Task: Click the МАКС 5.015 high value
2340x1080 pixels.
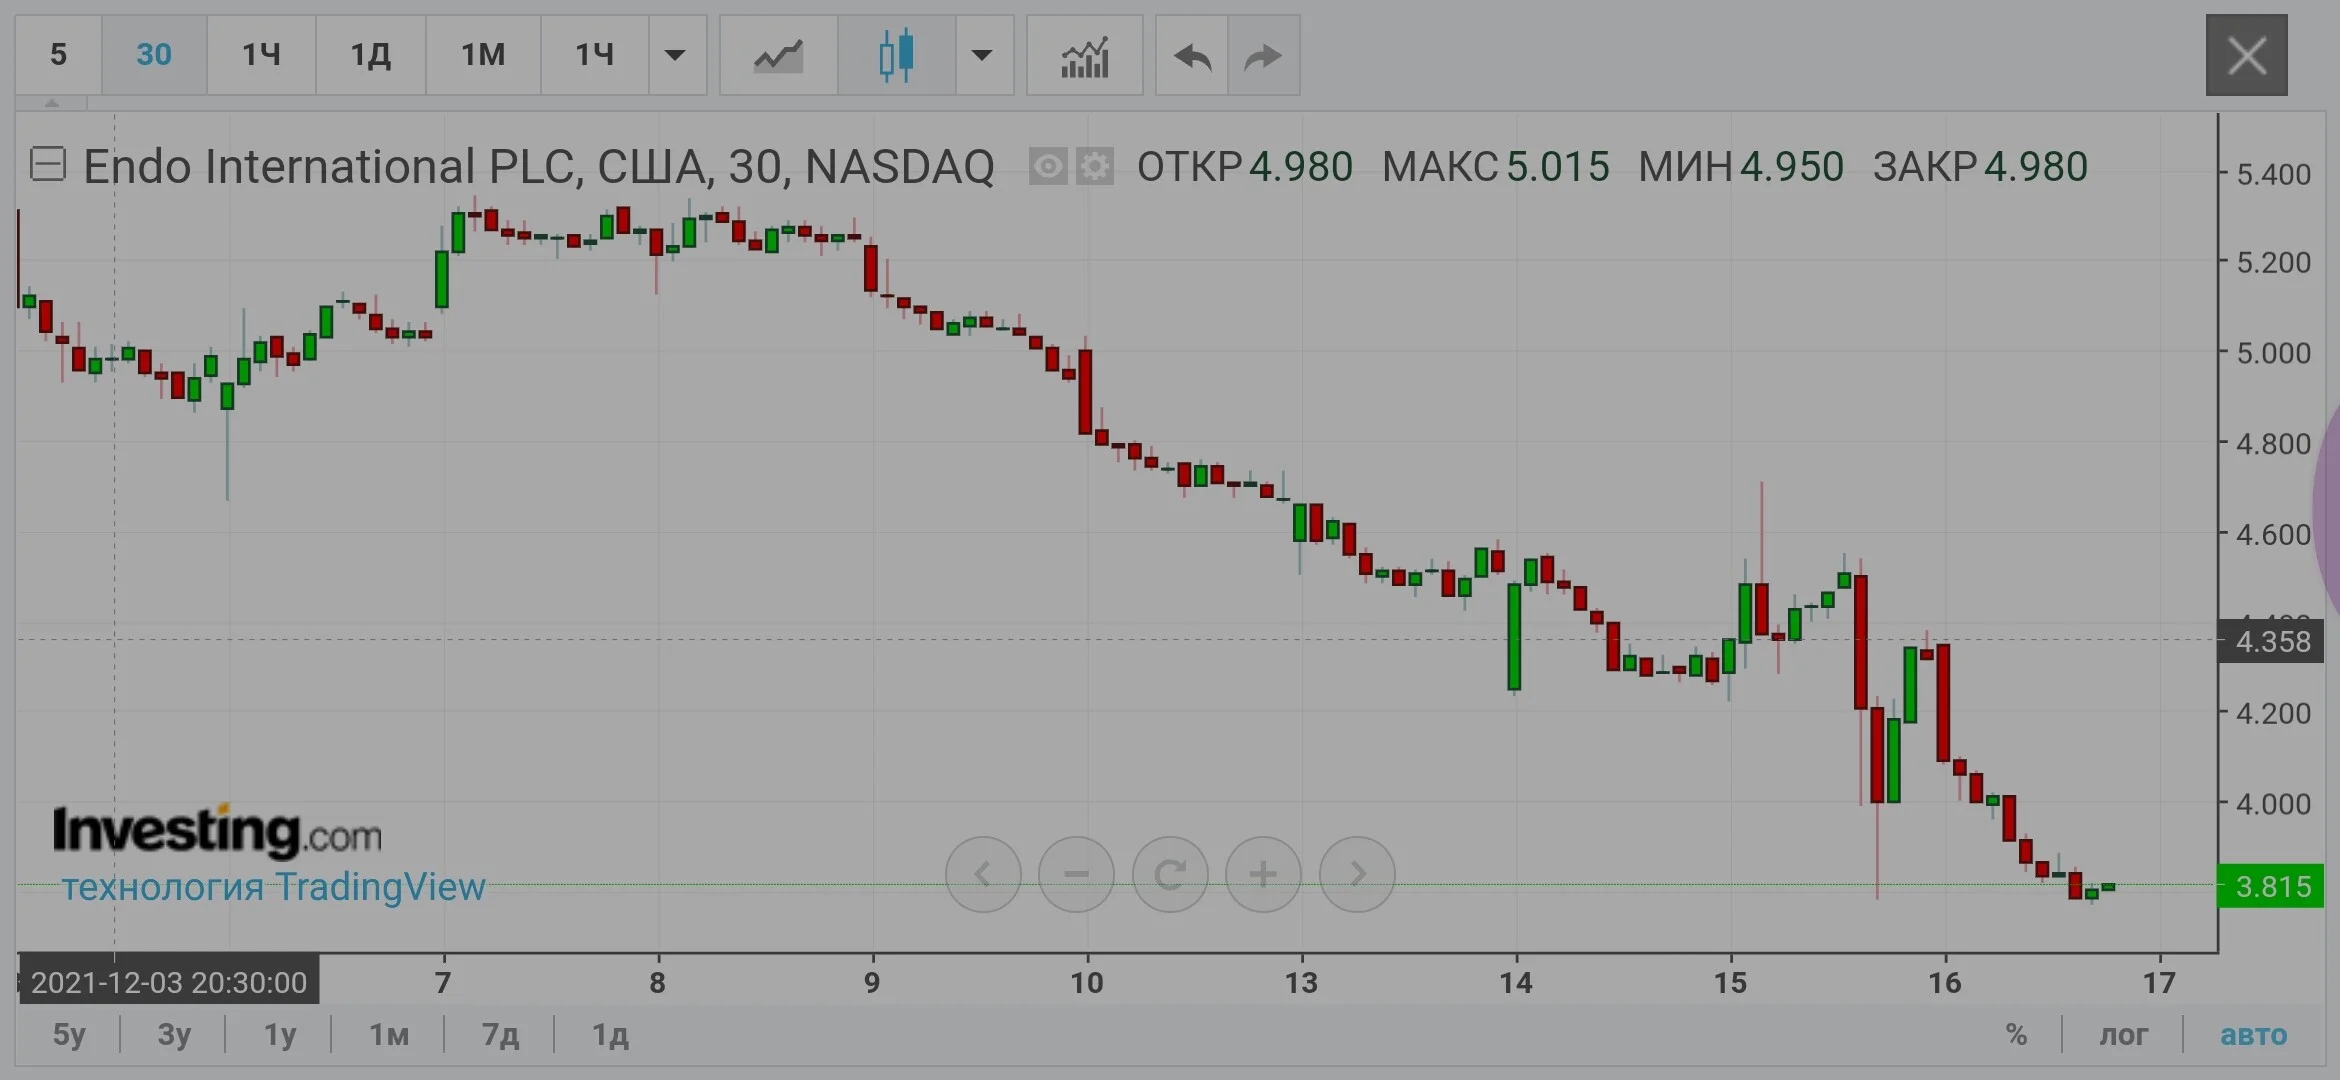Action: pyautogui.click(x=1496, y=167)
